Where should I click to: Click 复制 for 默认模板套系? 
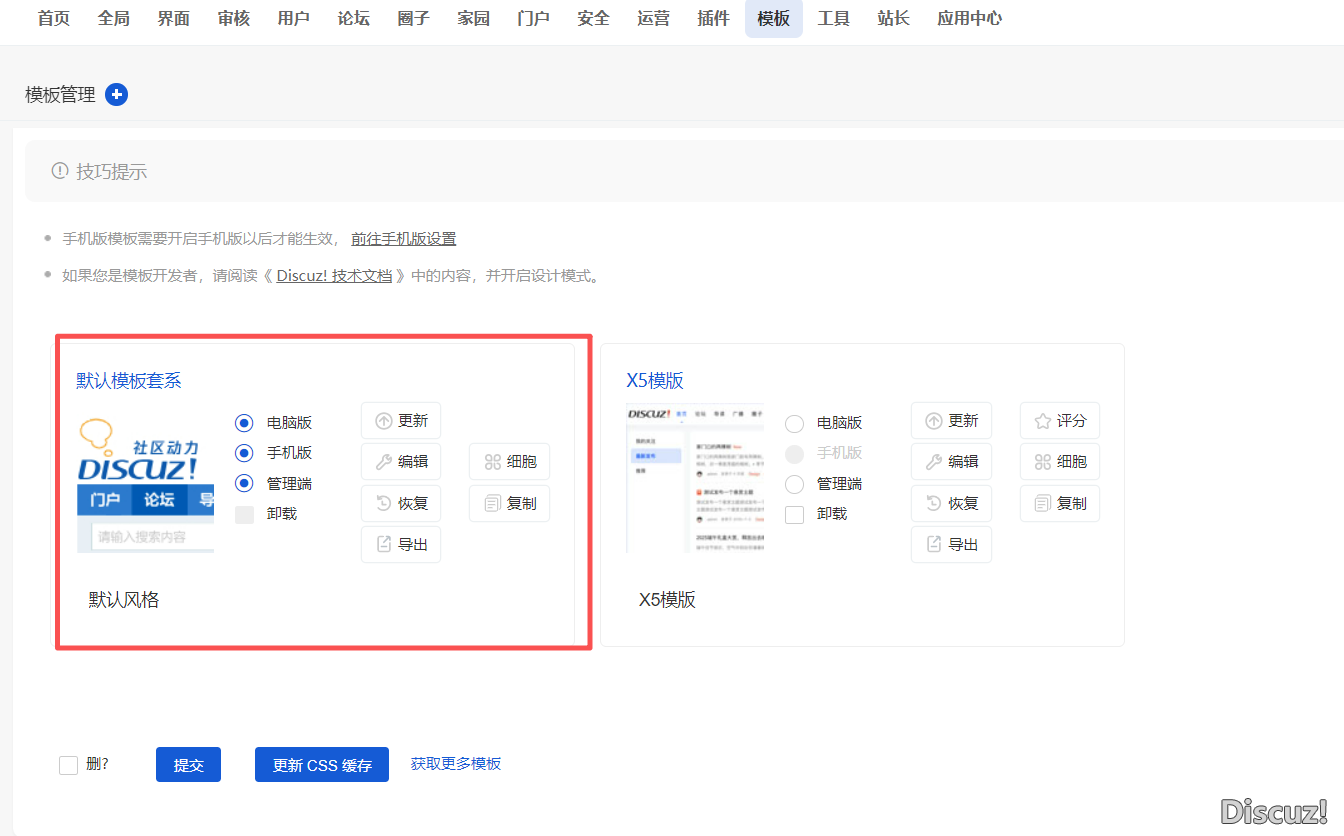pos(510,503)
